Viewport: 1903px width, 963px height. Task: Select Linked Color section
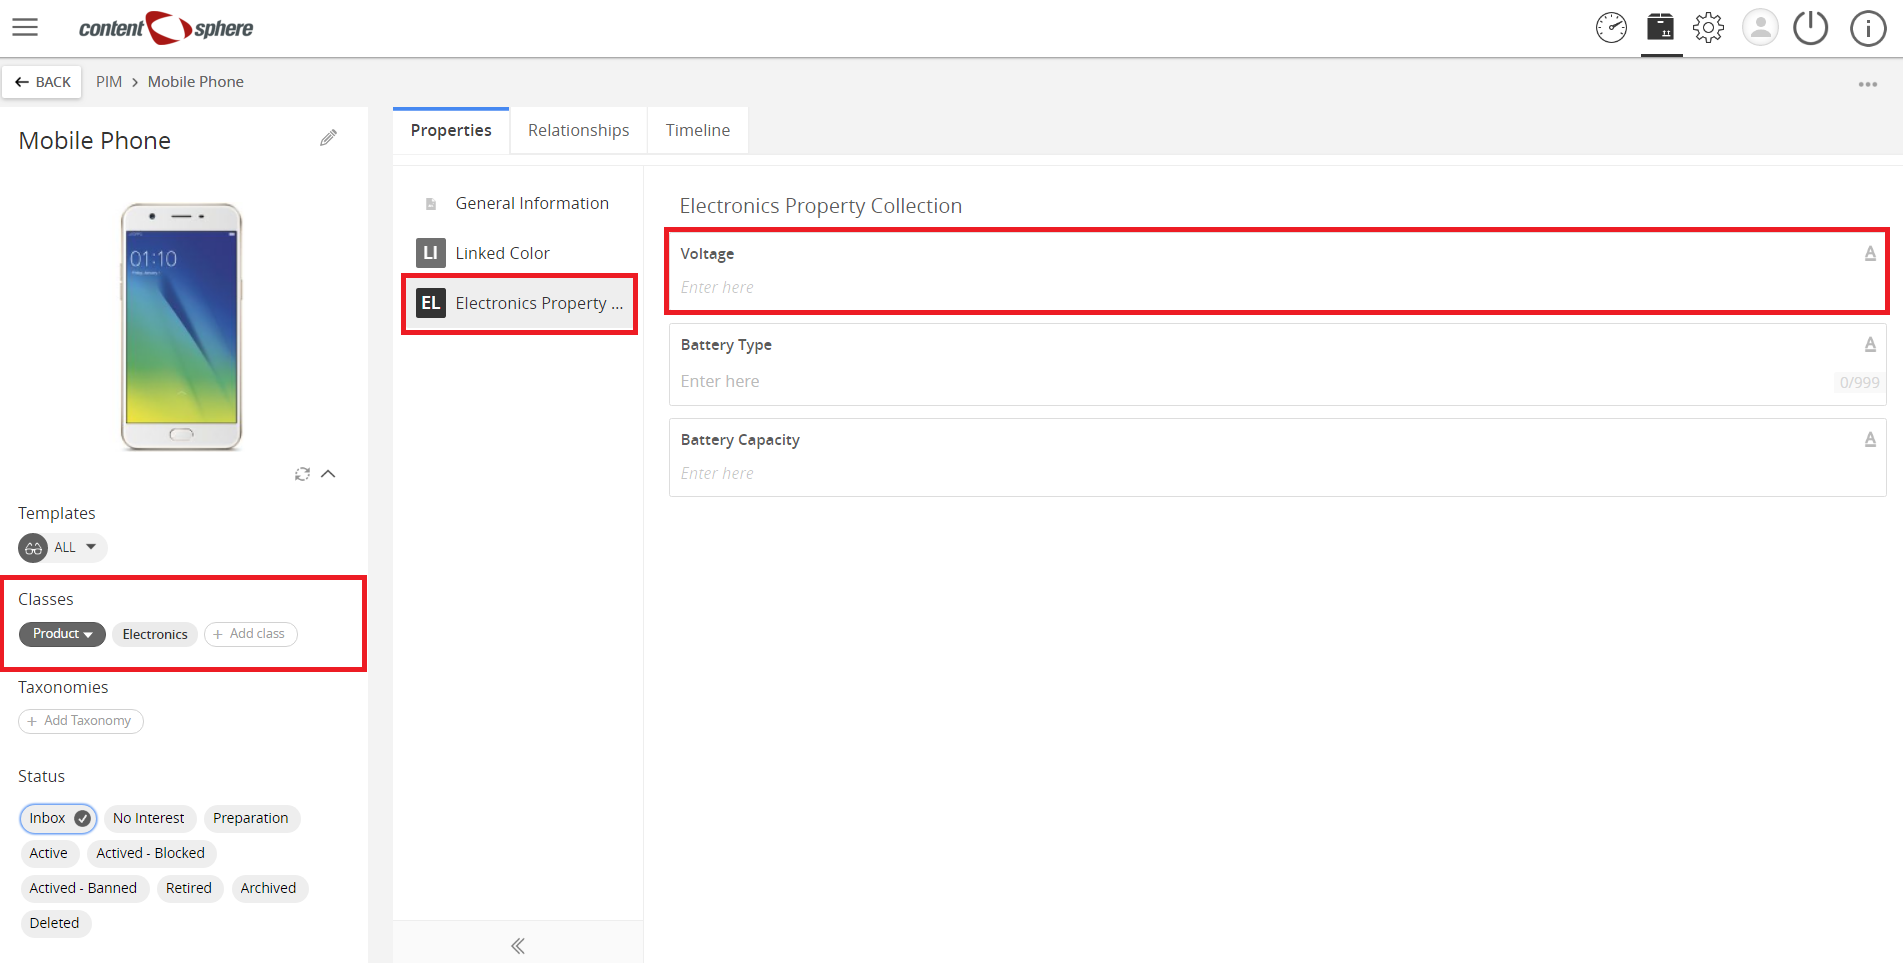[519, 253]
